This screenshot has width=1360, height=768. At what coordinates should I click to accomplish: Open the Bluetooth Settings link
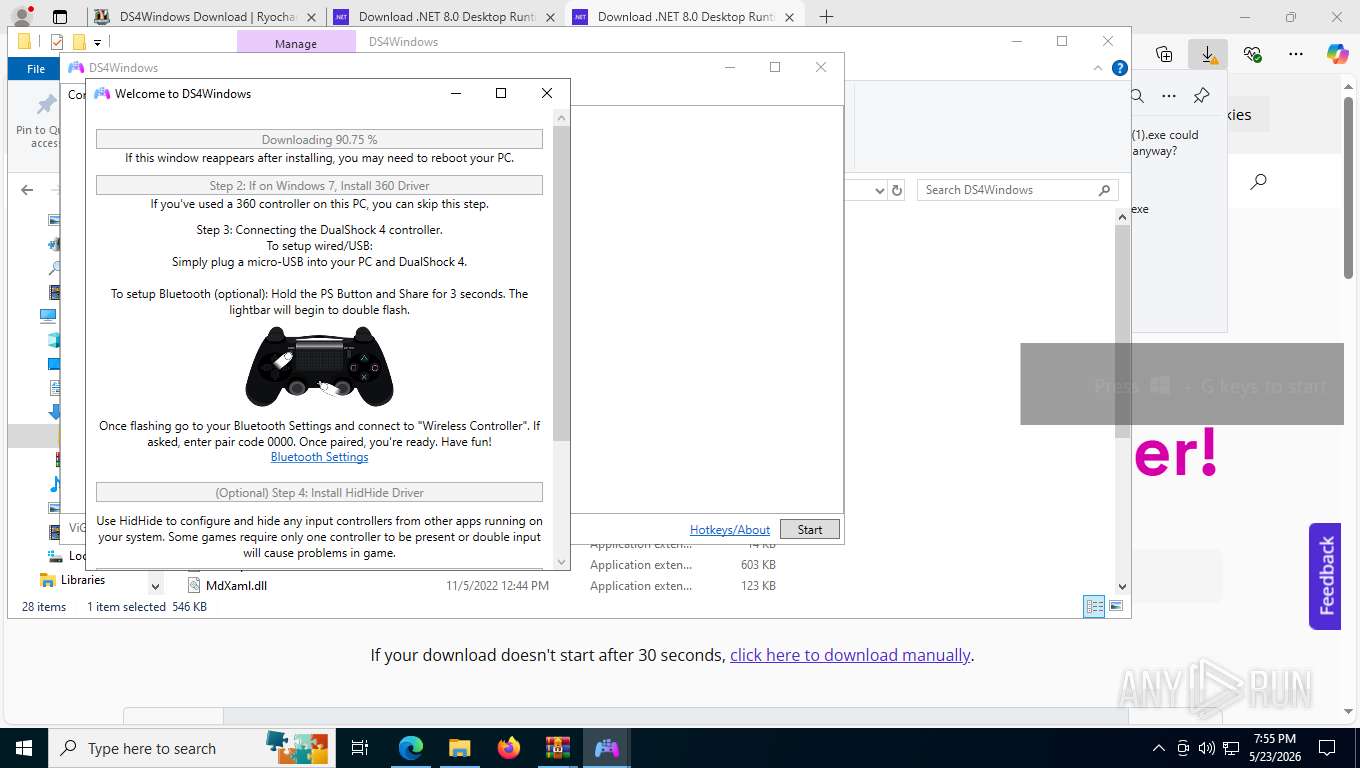(x=319, y=457)
